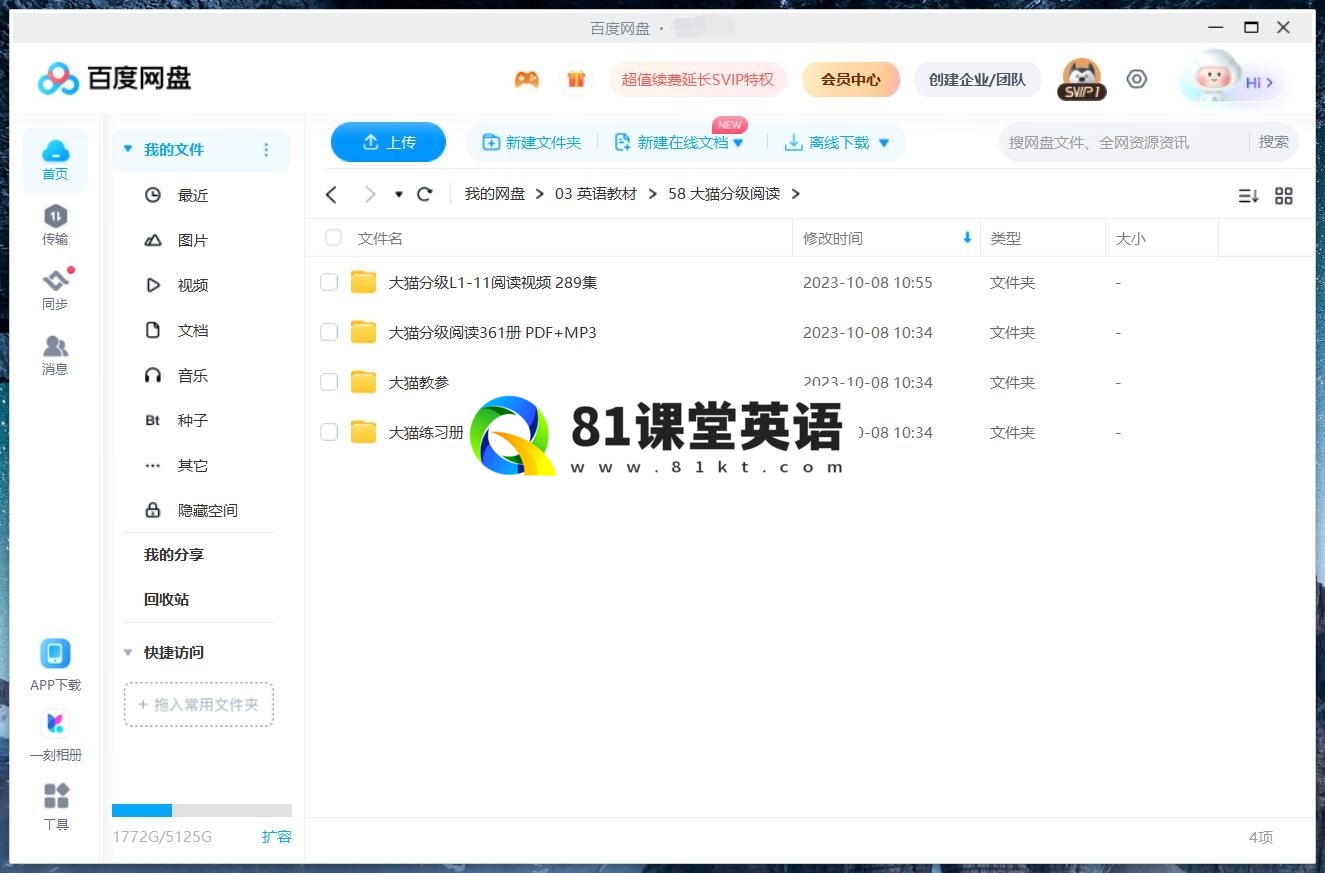Viewport: 1325px width, 873px height.
Task: Check the box for 大猫教参
Action: pos(329,382)
